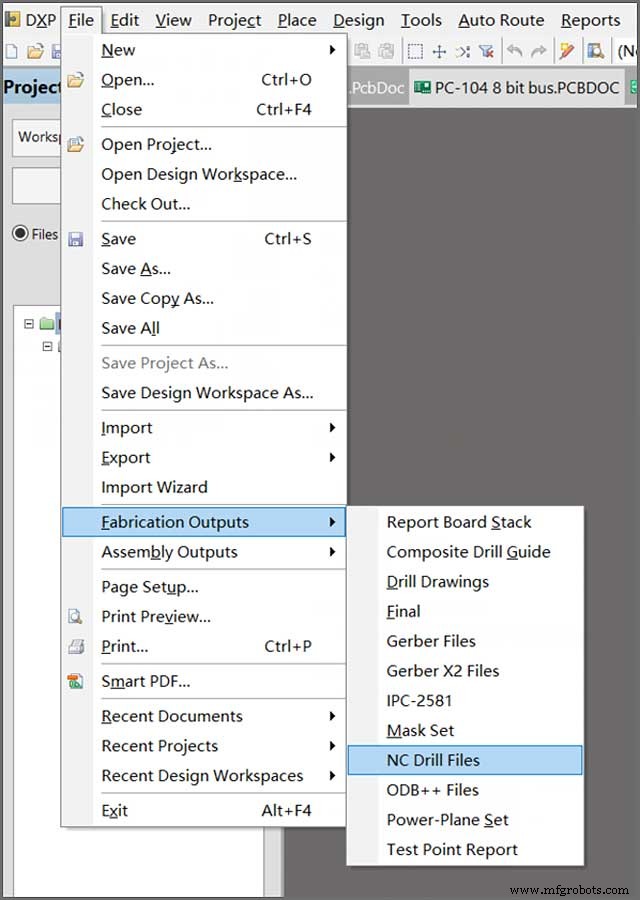Click the DXP system menu button
This screenshot has height=900, width=640.
point(31,20)
